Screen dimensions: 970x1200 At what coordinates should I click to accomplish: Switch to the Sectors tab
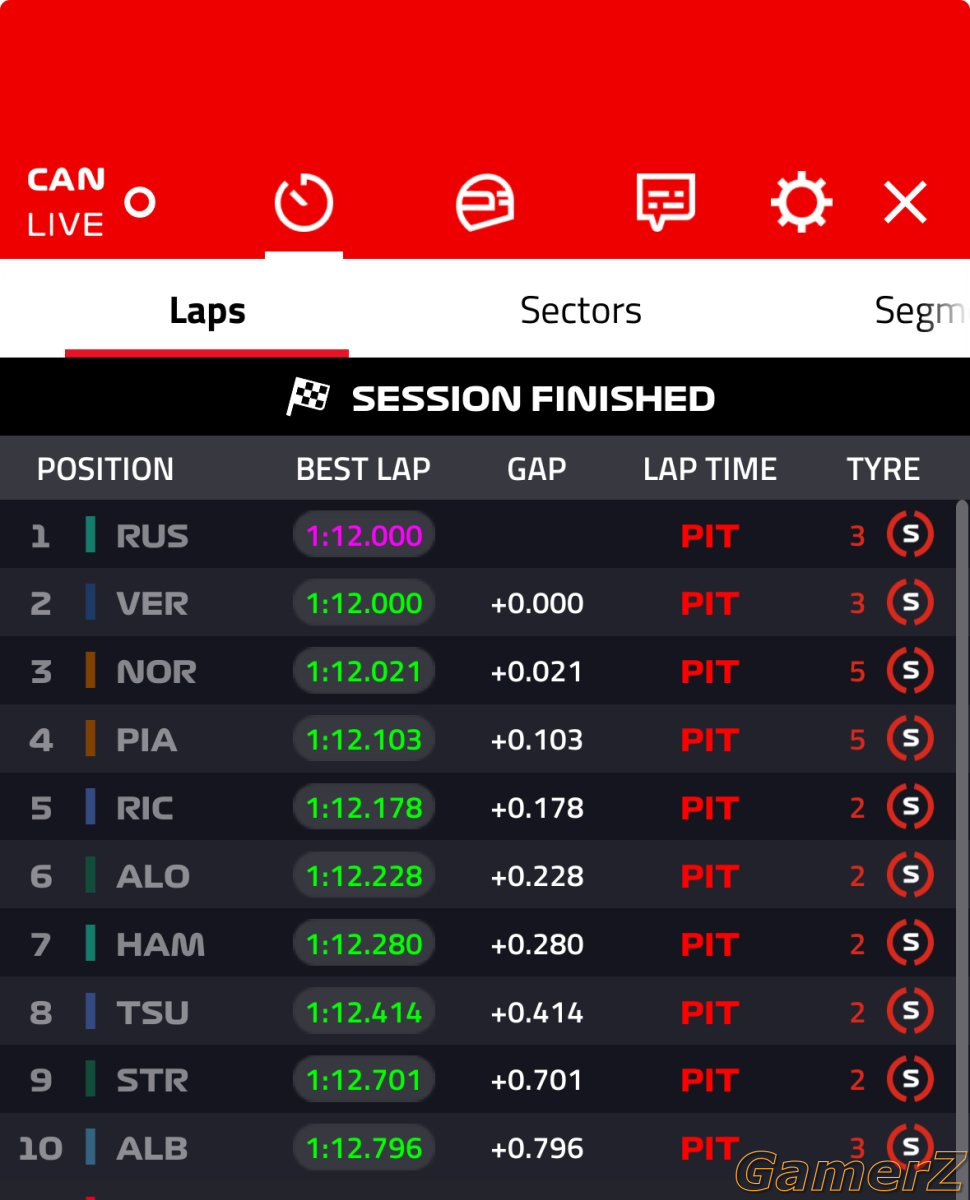click(x=581, y=310)
